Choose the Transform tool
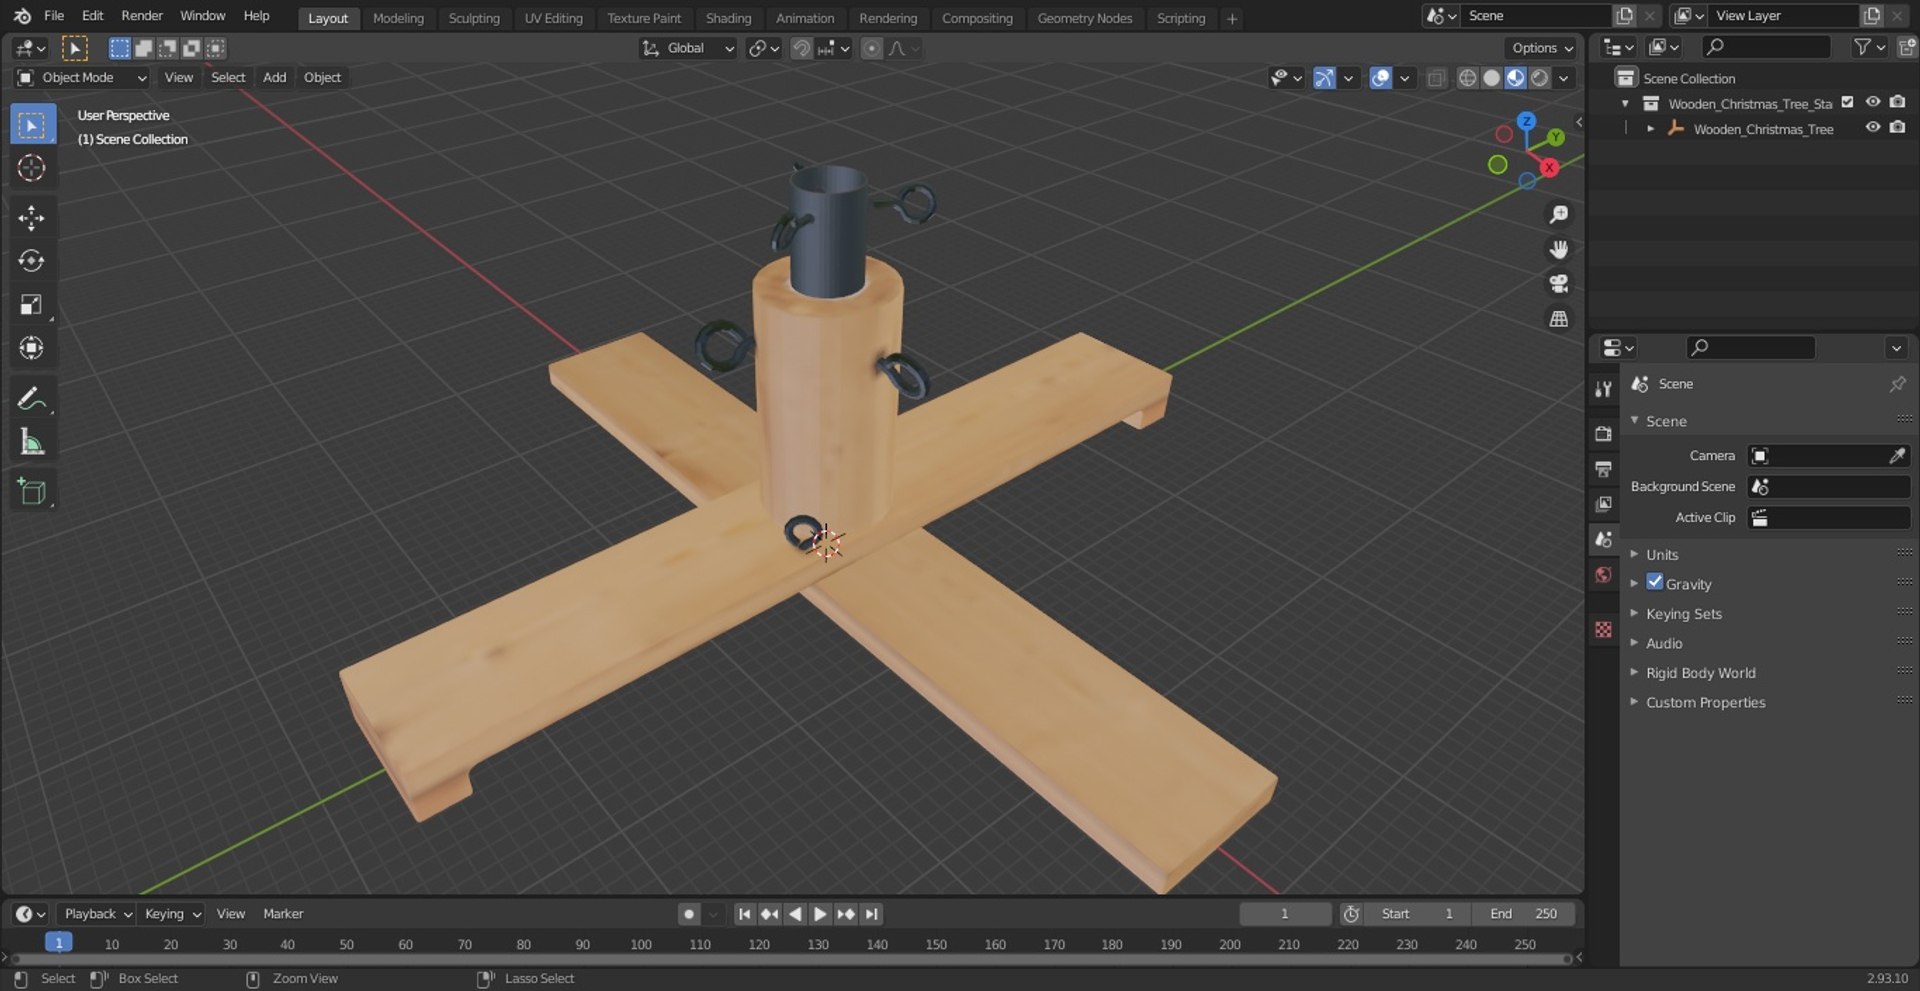The image size is (1920, 991). tap(31, 348)
